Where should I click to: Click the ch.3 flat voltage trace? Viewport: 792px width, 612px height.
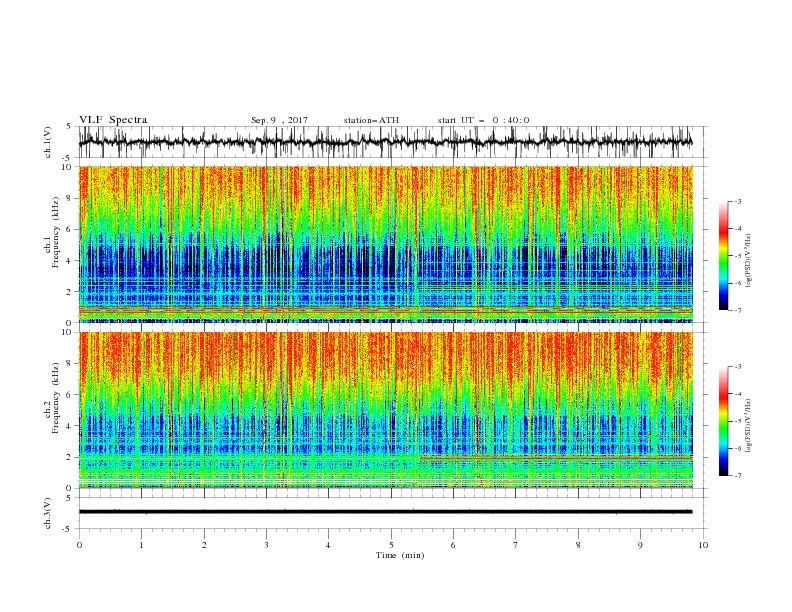[x=385, y=512]
